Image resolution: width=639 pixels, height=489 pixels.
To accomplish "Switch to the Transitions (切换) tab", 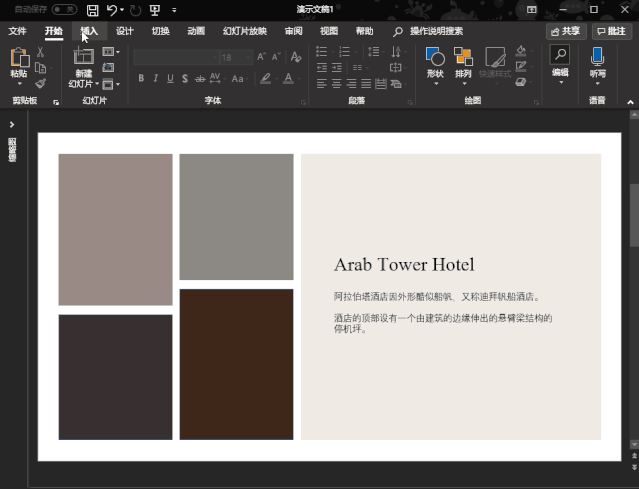I will point(161,31).
